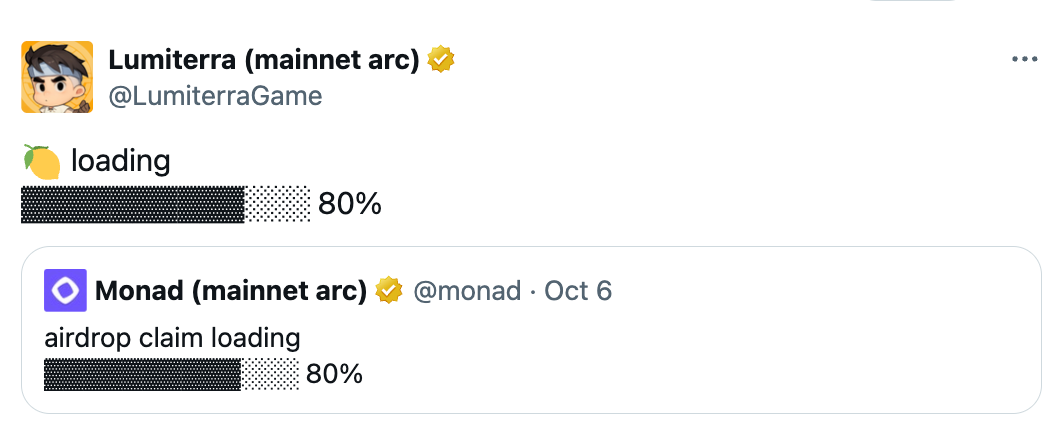Click the unfilled end of the main tweet's loading bar
Screen dimensions: 1062x432
point(278,204)
